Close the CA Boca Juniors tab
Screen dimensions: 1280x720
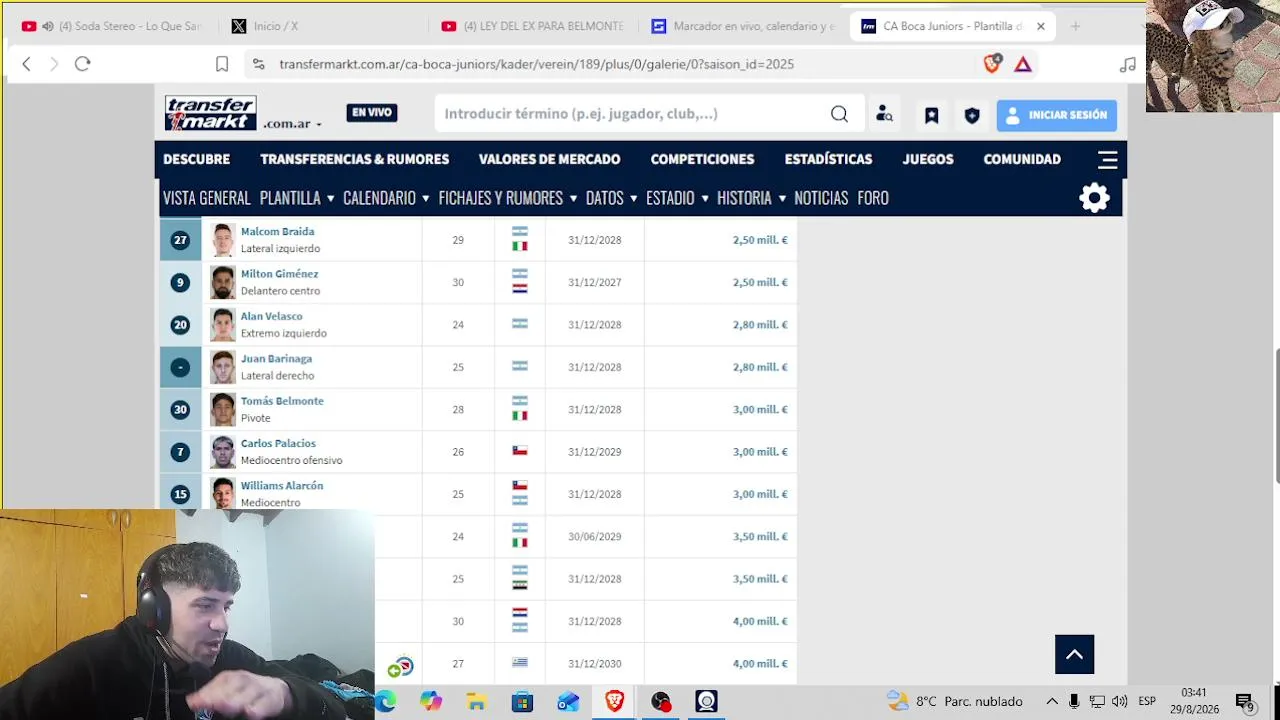pyautogui.click(x=1040, y=26)
